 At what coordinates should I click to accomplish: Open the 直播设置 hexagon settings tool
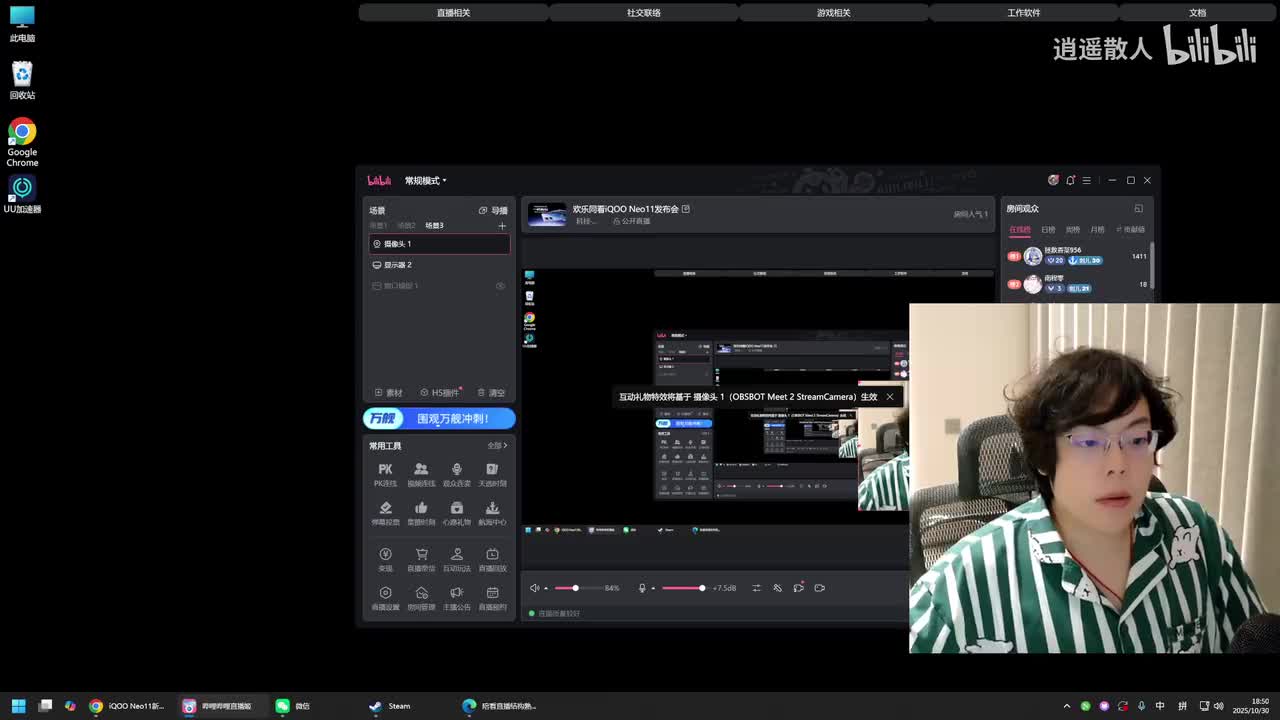385,598
